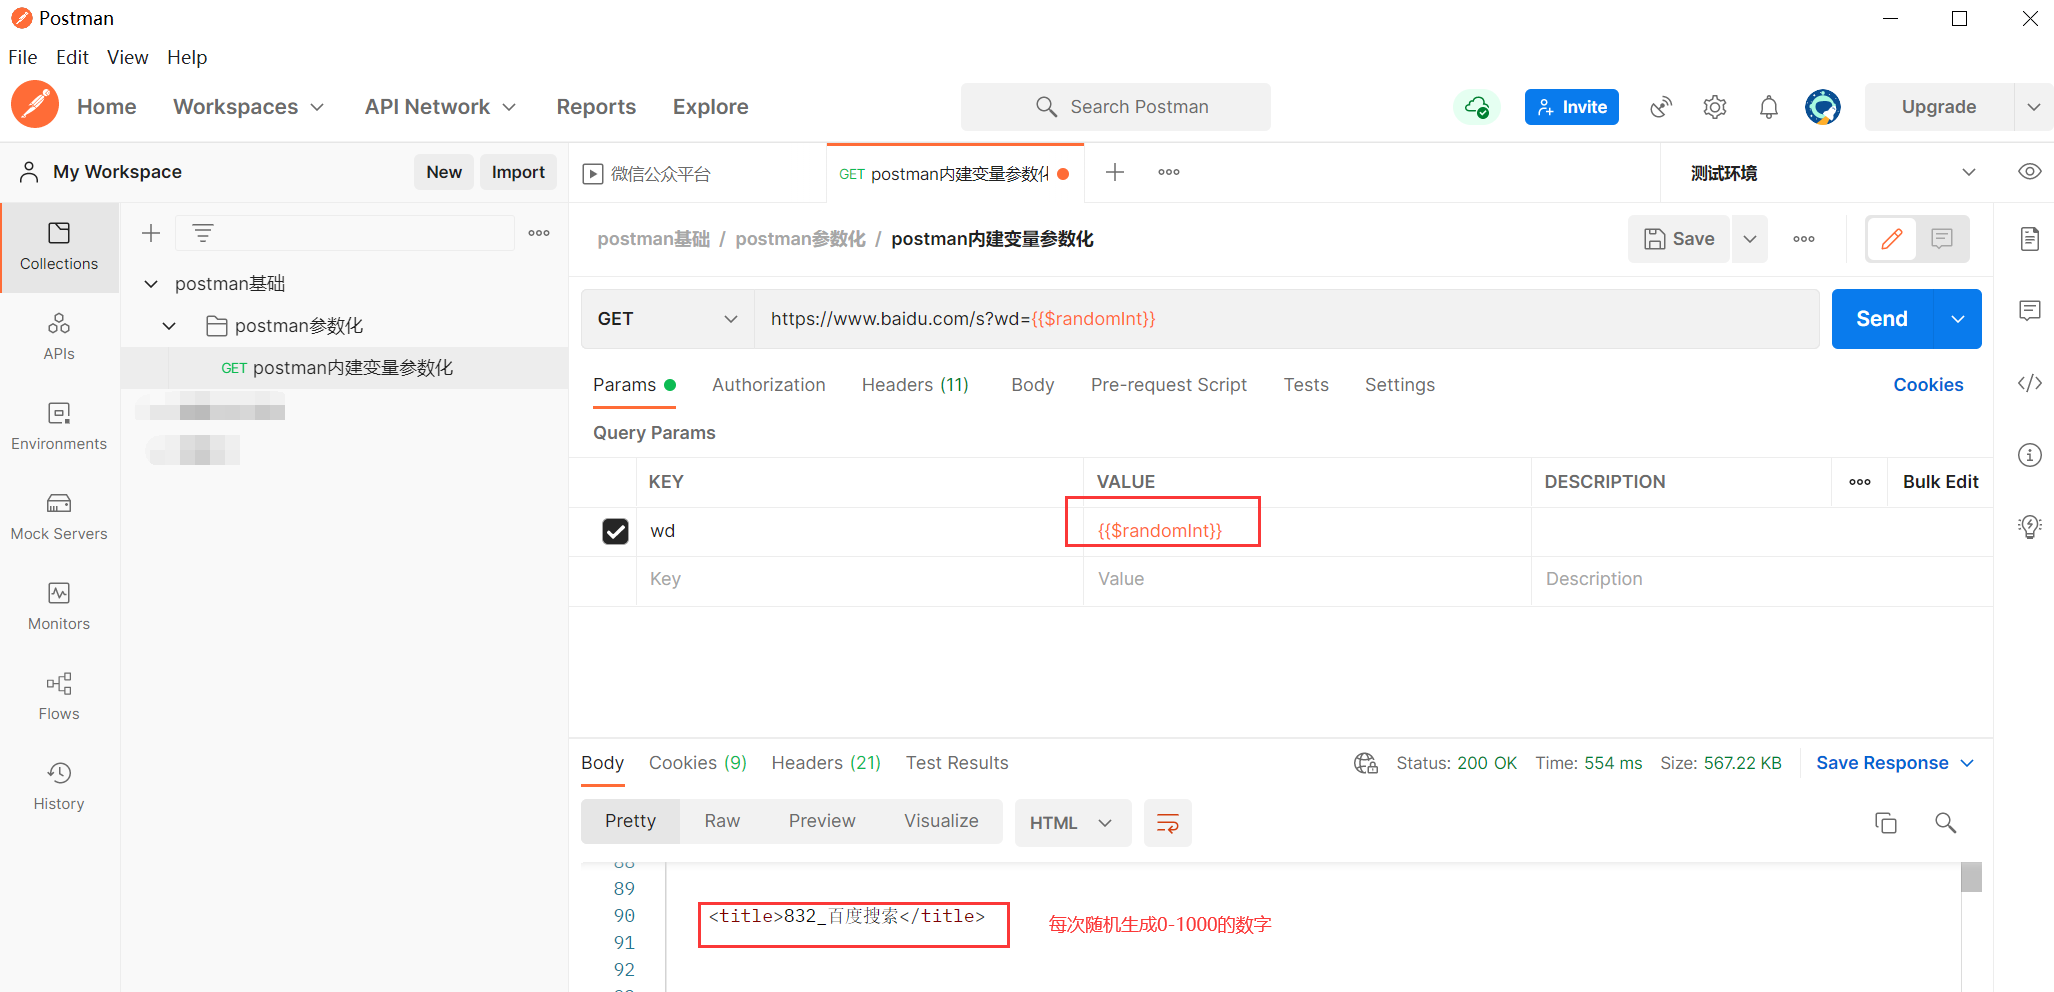Switch to the Pre-request Script tab
Viewport: 2054px width, 992px height.
click(x=1168, y=385)
